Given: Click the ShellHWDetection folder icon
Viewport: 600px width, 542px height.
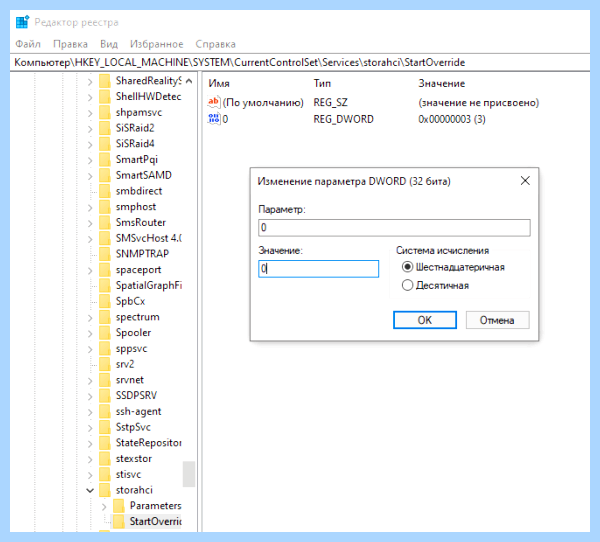Looking at the screenshot, I should (104, 96).
